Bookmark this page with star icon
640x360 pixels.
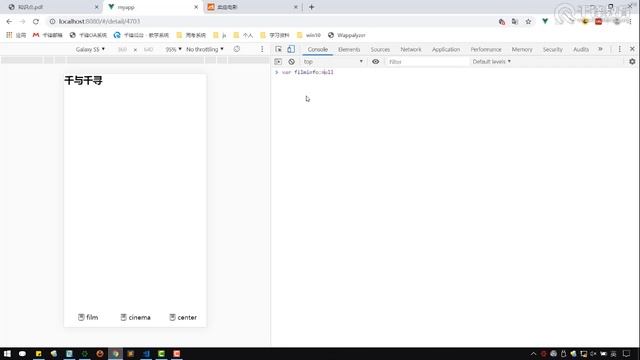(529, 21)
